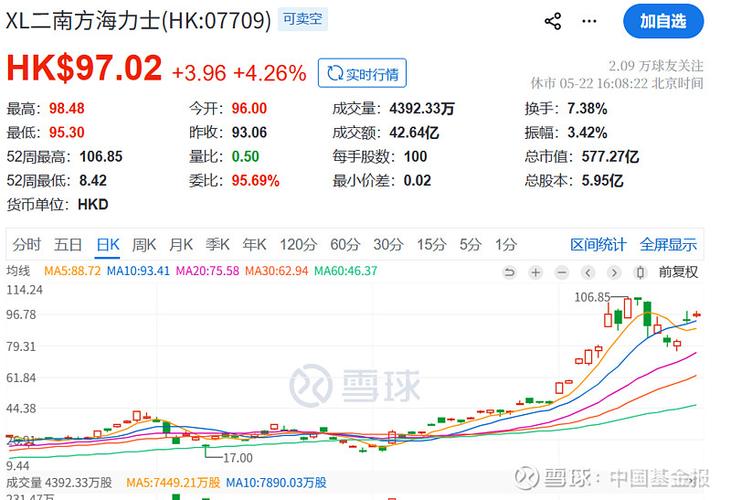Click the share icon
The width and height of the screenshot is (731, 500).
(x=552, y=21)
